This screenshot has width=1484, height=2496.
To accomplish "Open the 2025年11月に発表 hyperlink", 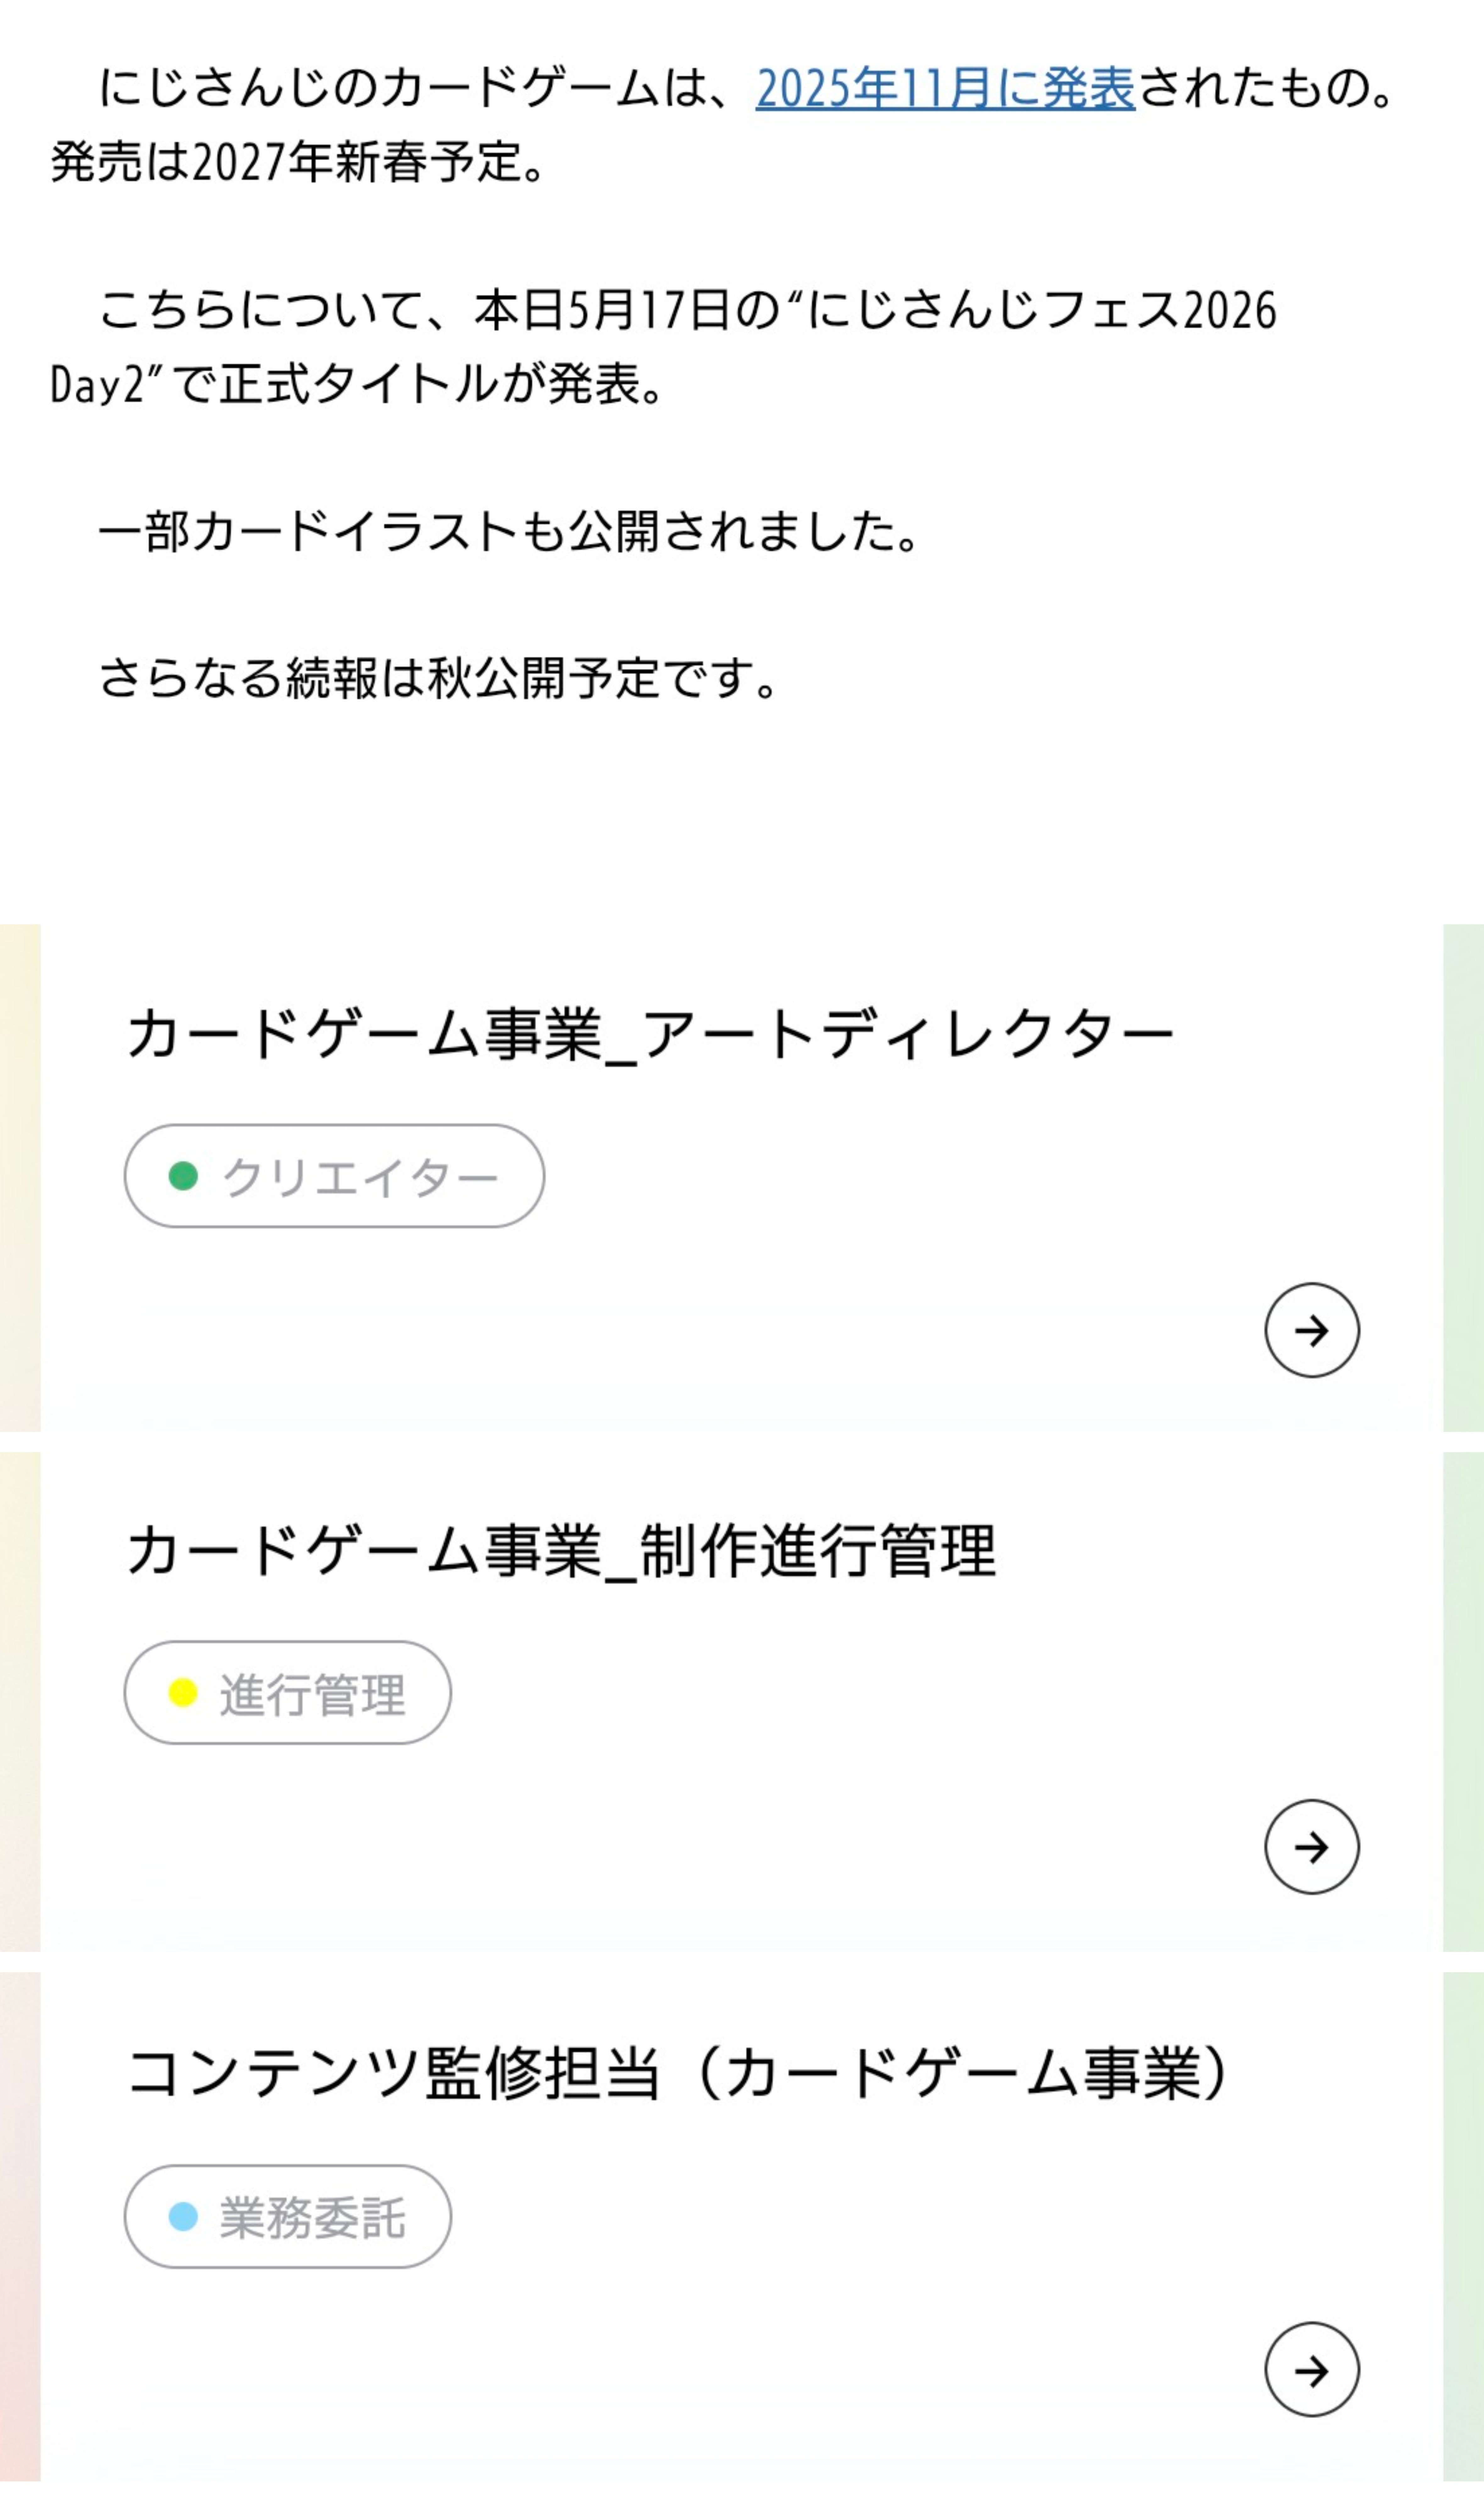I will click(x=945, y=88).
